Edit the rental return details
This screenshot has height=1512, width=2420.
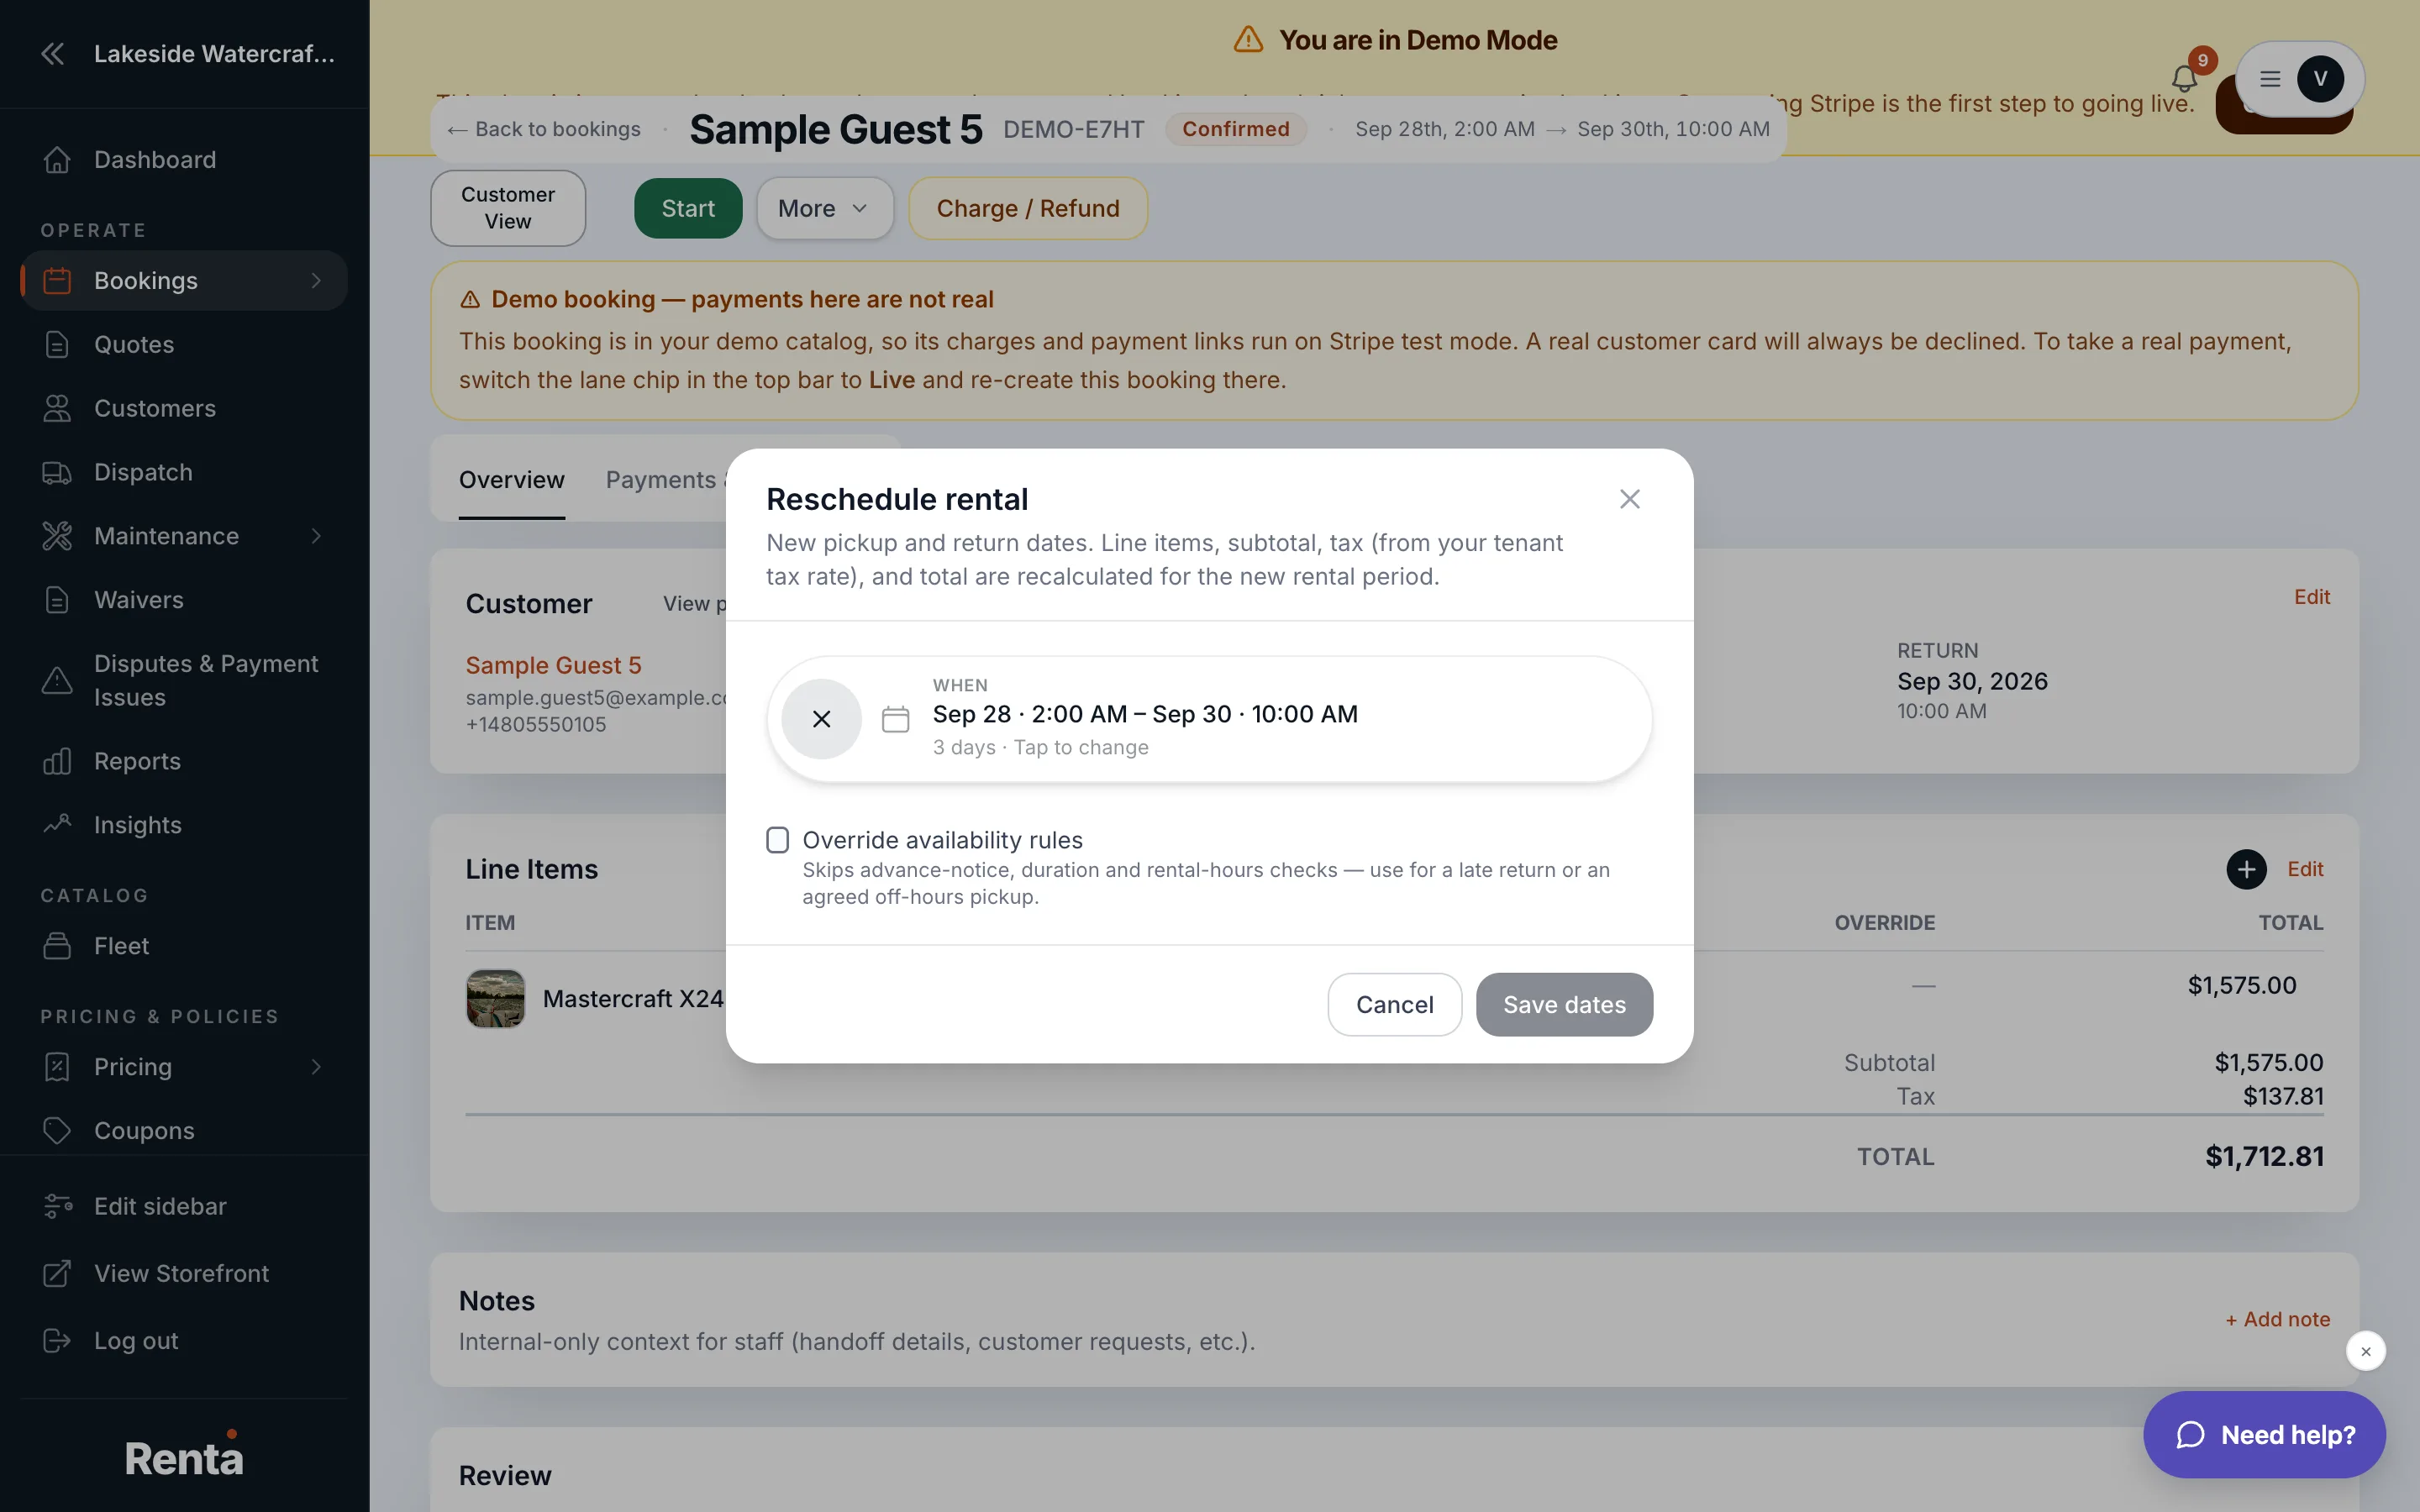pyautogui.click(x=2312, y=597)
